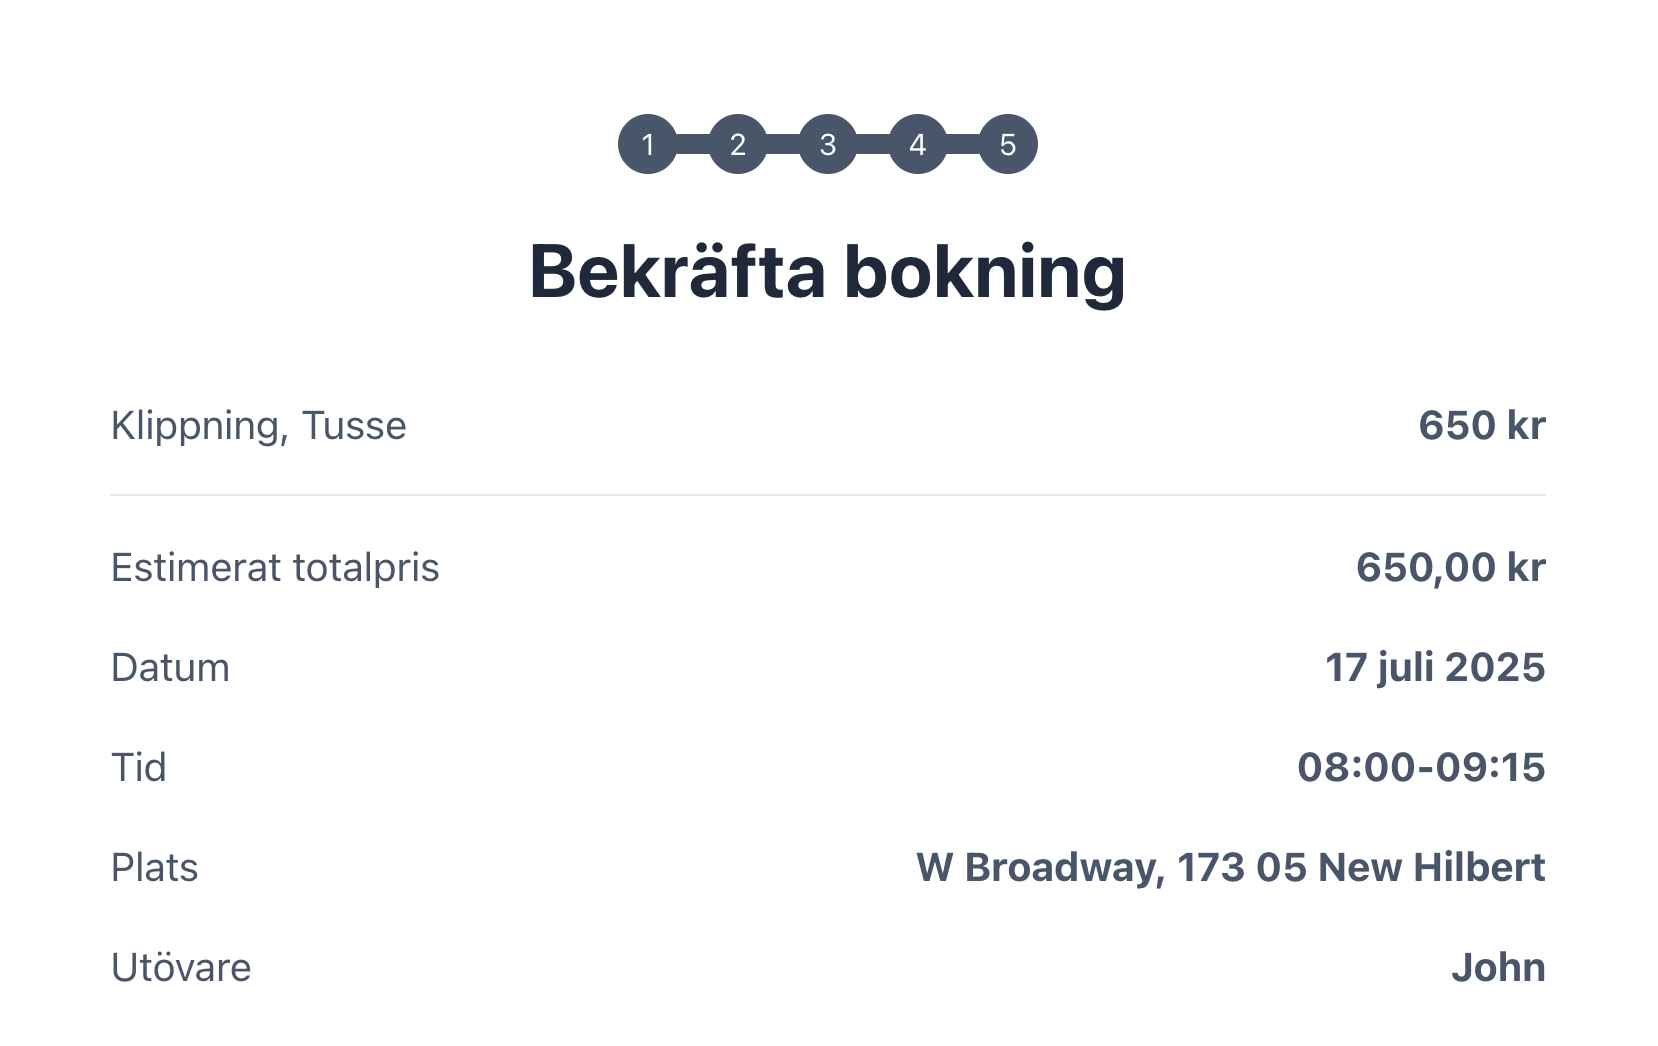Click the 'Datum' label

pos(170,667)
